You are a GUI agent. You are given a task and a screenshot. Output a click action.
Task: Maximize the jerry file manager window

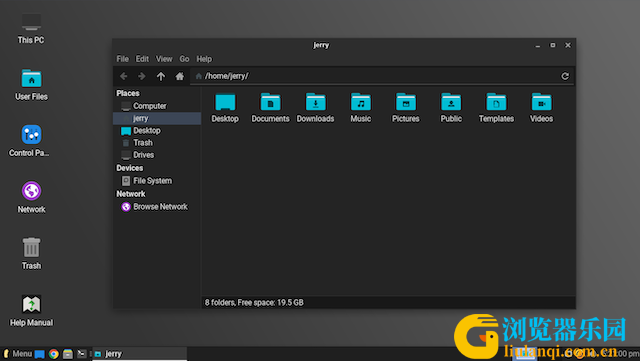click(x=553, y=45)
